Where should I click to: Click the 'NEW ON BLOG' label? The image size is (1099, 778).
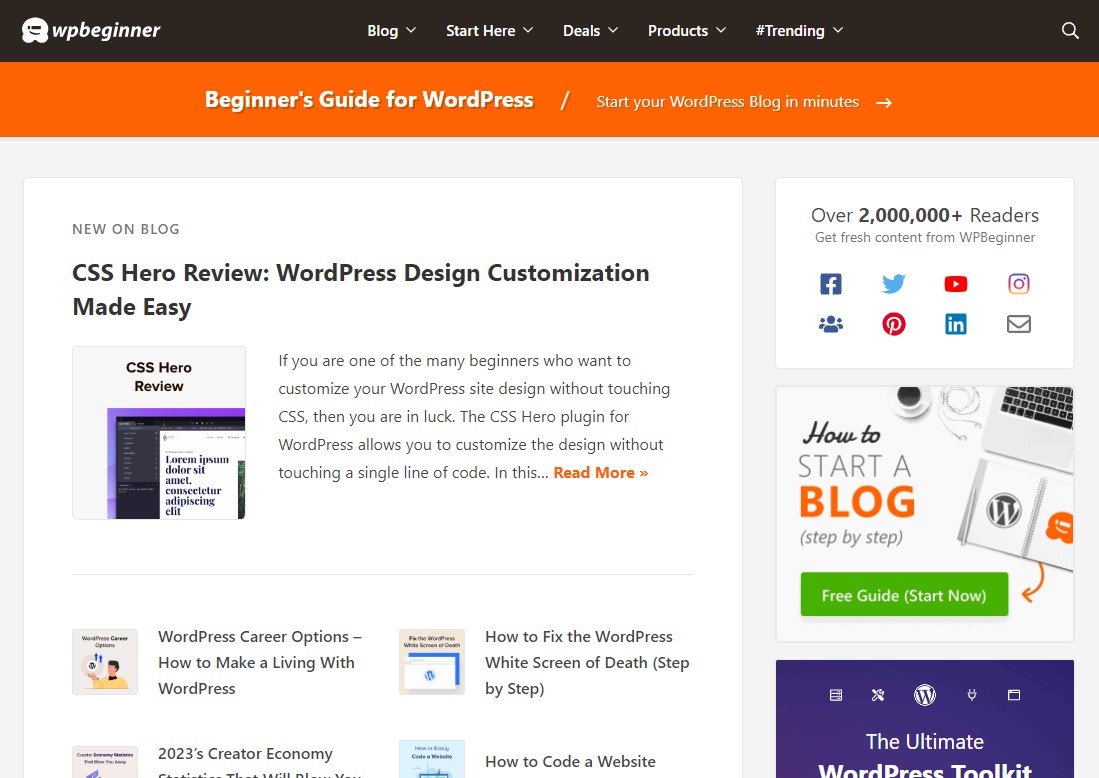pyautogui.click(x=126, y=229)
